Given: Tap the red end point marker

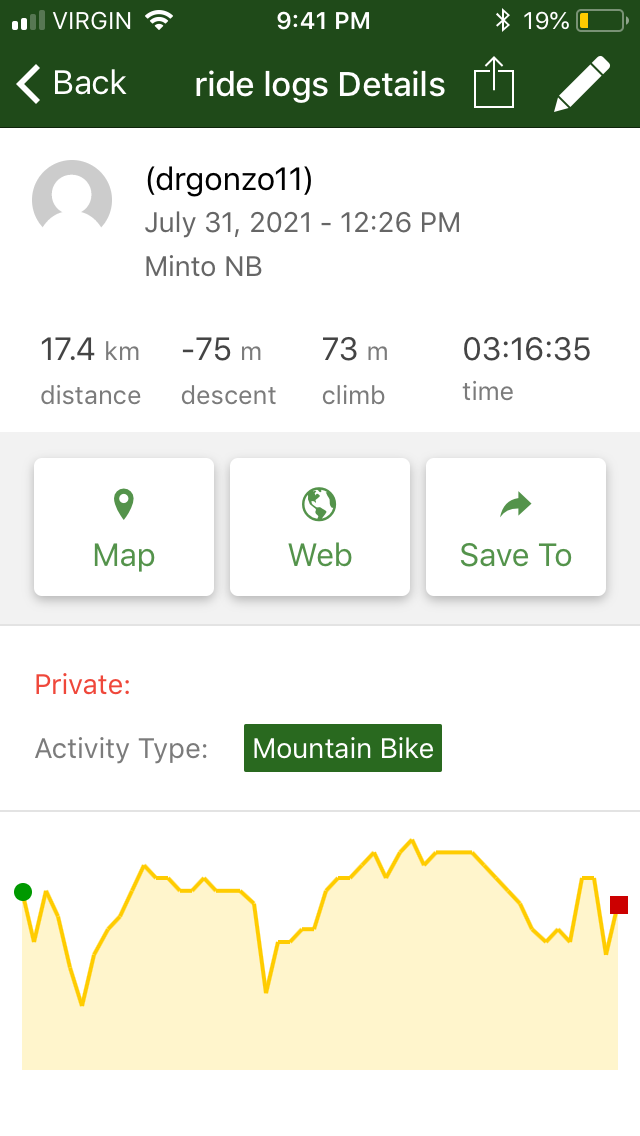Looking at the screenshot, I should pyautogui.click(x=619, y=905).
